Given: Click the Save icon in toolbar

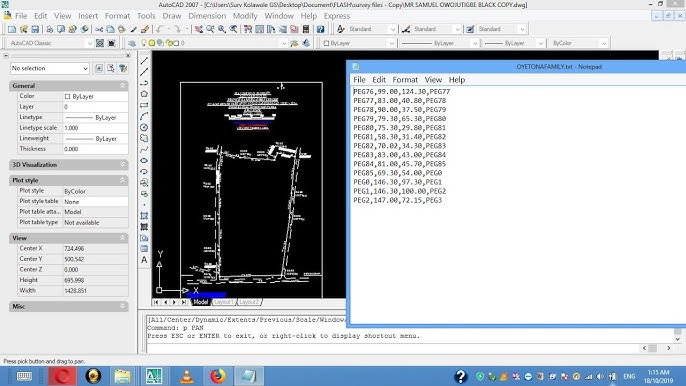Looking at the screenshot, I should pyautogui.click(x=35, y=29).
